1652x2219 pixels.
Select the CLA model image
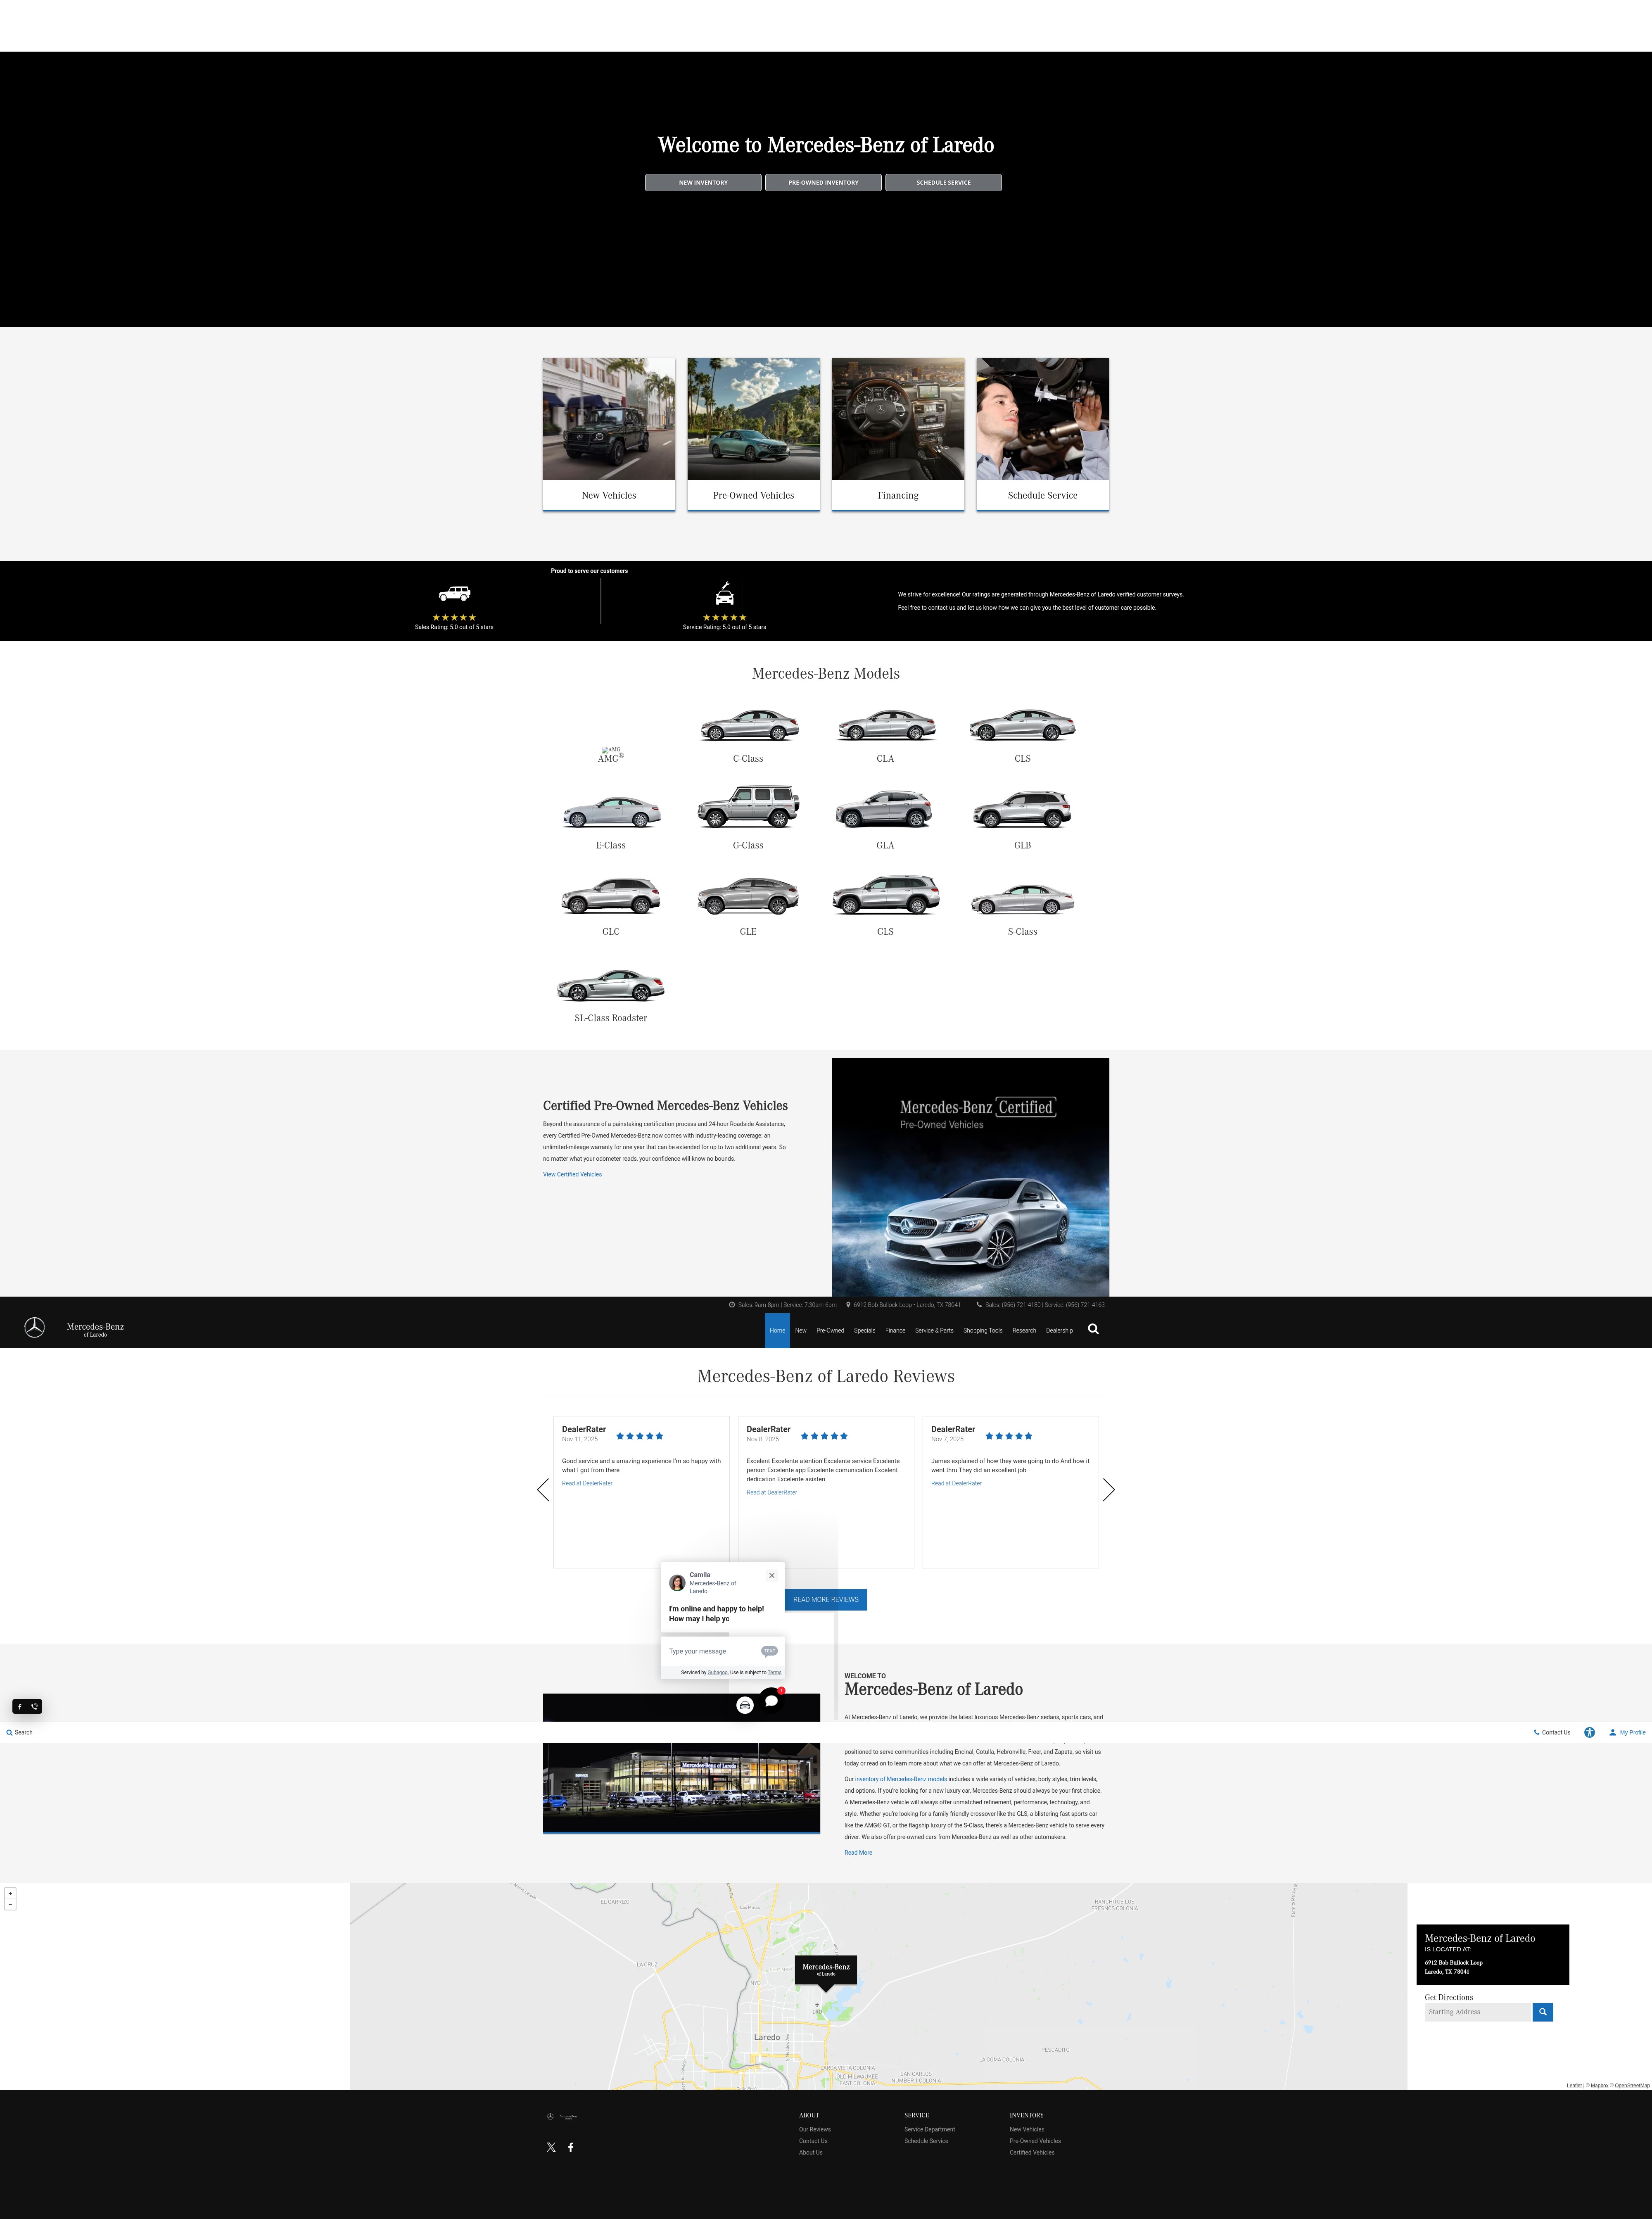(x=886, y=725)
